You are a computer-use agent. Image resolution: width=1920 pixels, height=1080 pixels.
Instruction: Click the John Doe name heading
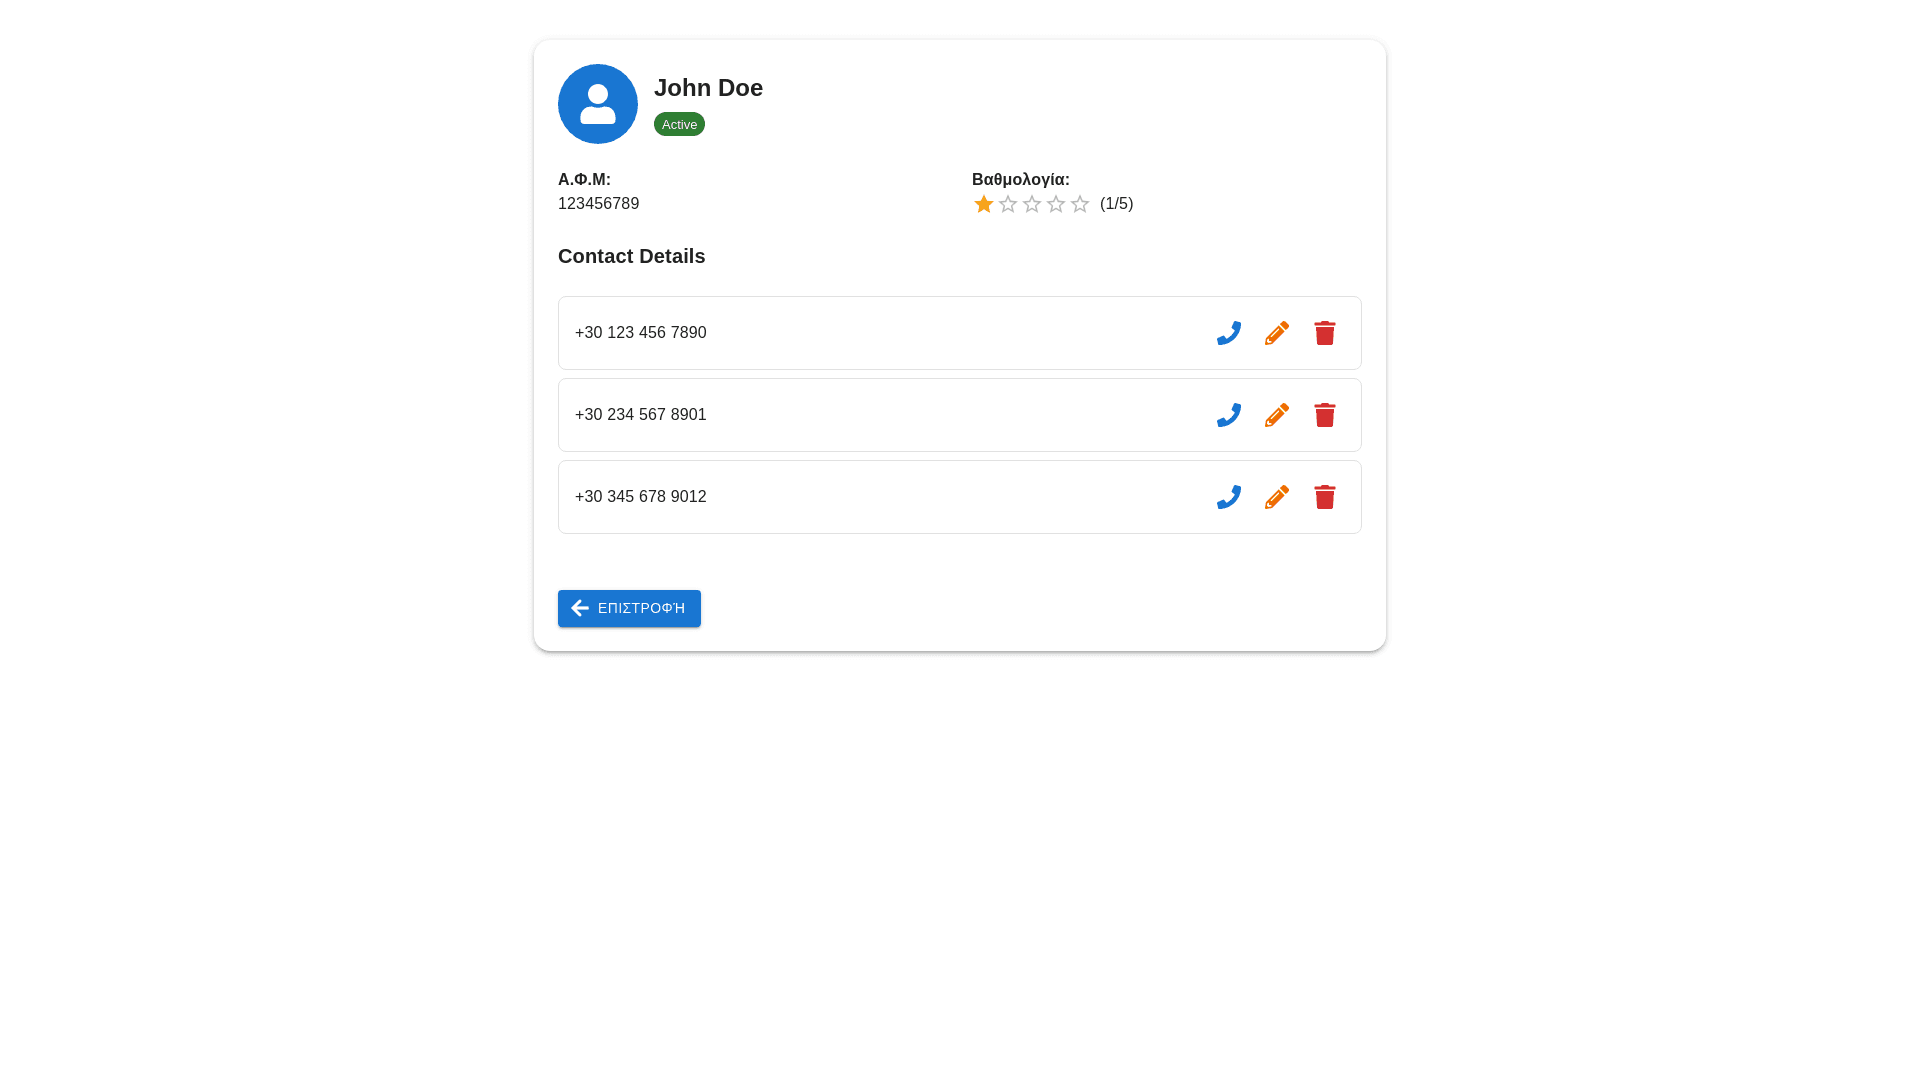tap(708, 88)
